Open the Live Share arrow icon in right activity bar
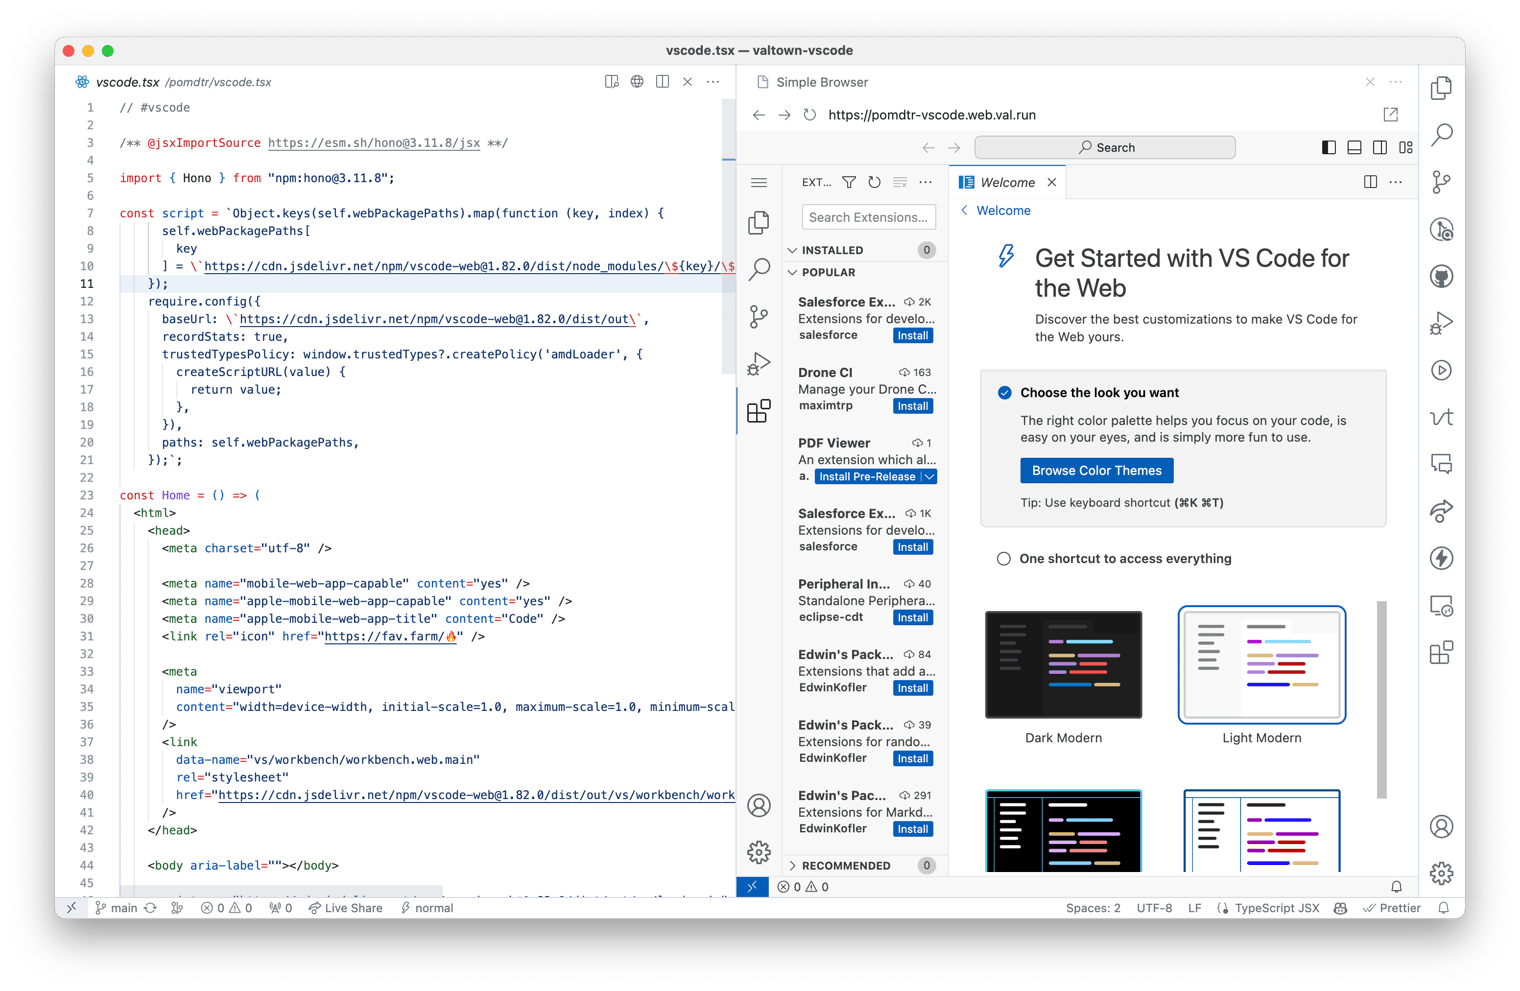 (1441, 511)
